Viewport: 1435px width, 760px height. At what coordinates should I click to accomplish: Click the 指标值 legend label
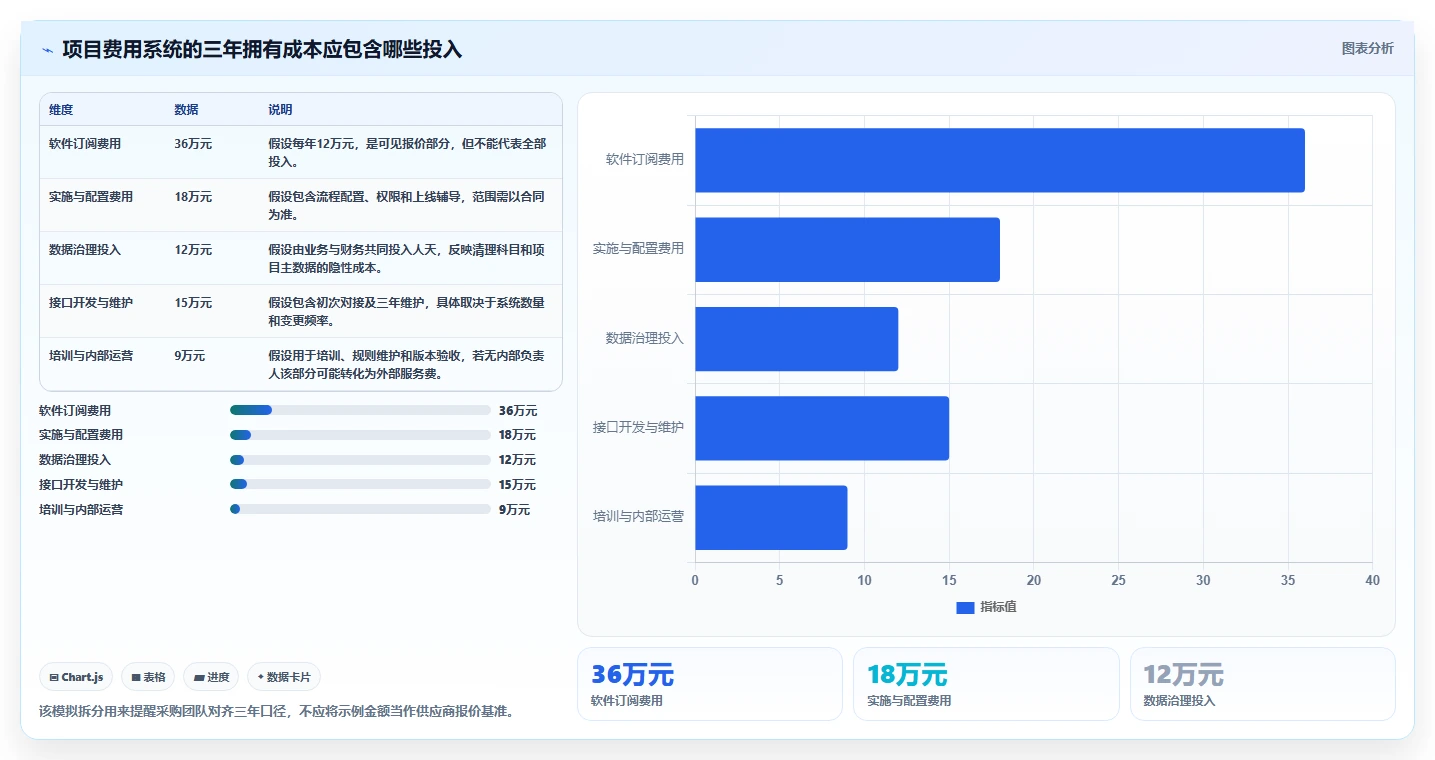click(x=998, y=607)
